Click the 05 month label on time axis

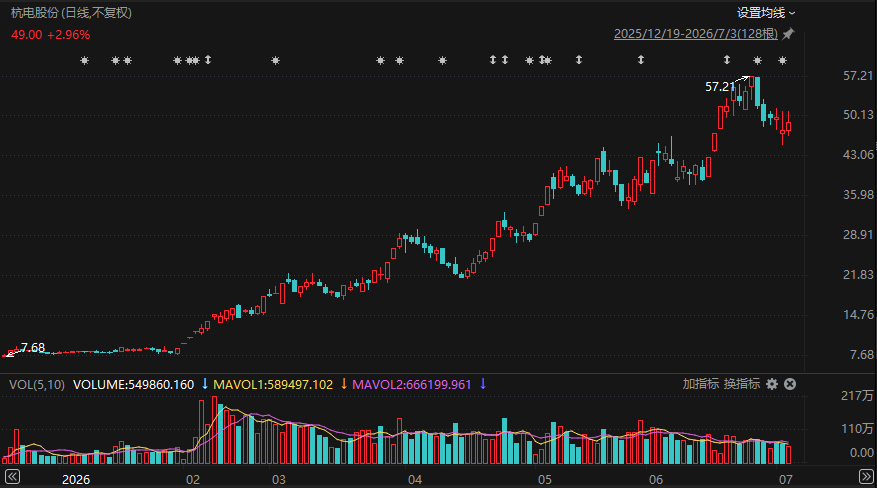[x=545, y=480]
